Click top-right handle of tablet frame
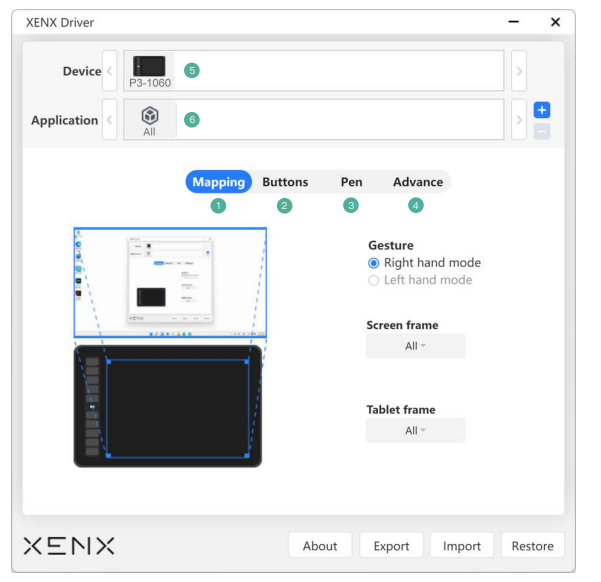This screenshot has height=582, width=601. point(247,361)
